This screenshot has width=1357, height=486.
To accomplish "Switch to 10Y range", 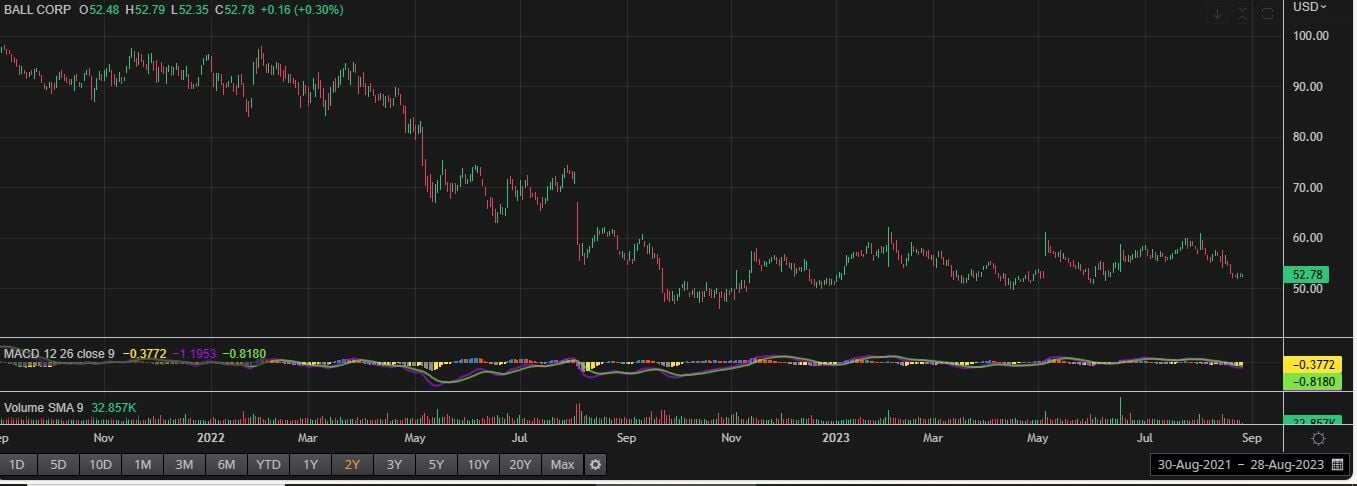I will coord(478,465).
